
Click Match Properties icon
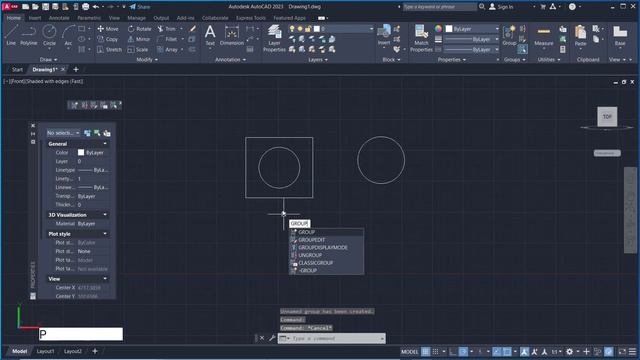(421, 38)
